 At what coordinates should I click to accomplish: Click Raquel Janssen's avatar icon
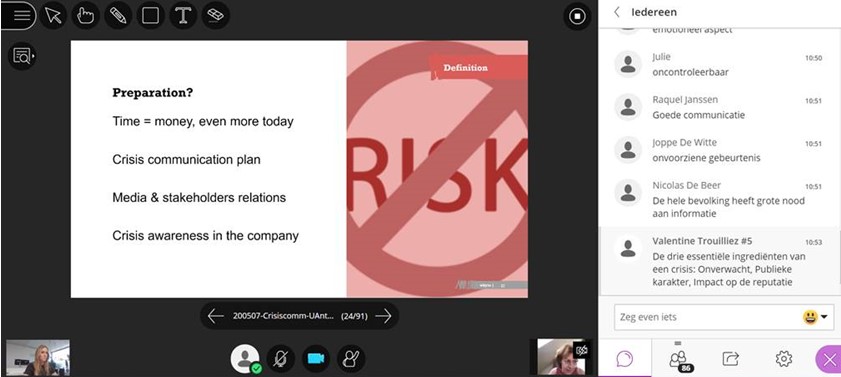pyautogui.click(x=628, y=107)
